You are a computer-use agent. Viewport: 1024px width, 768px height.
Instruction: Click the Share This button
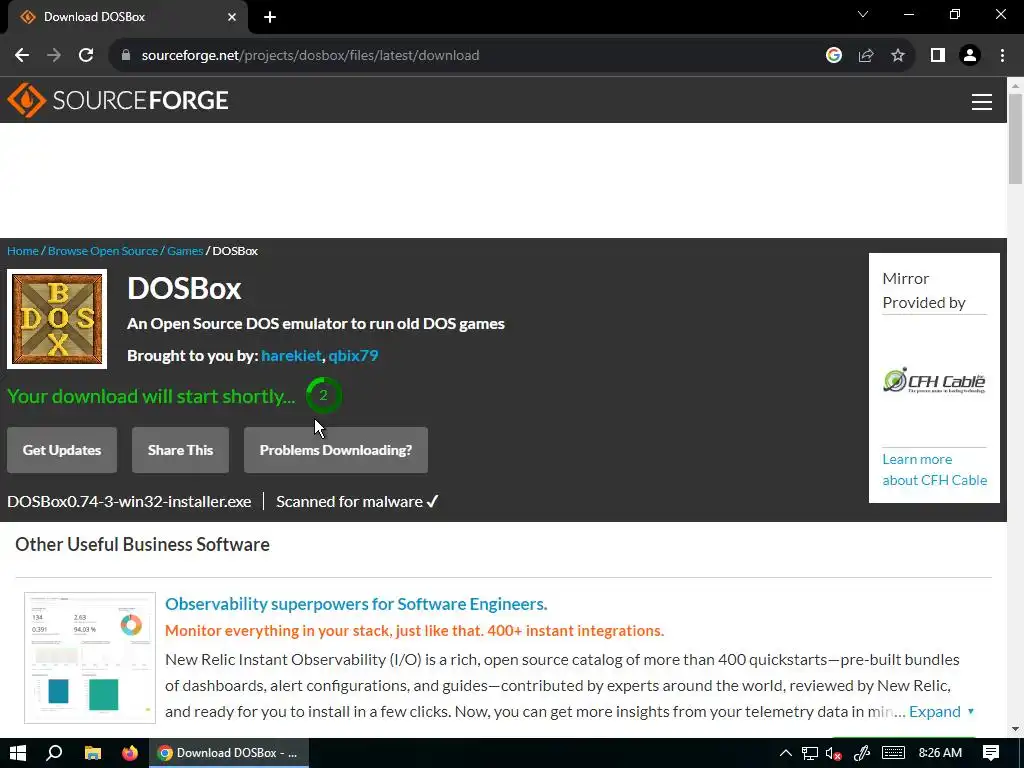[180, 450]
